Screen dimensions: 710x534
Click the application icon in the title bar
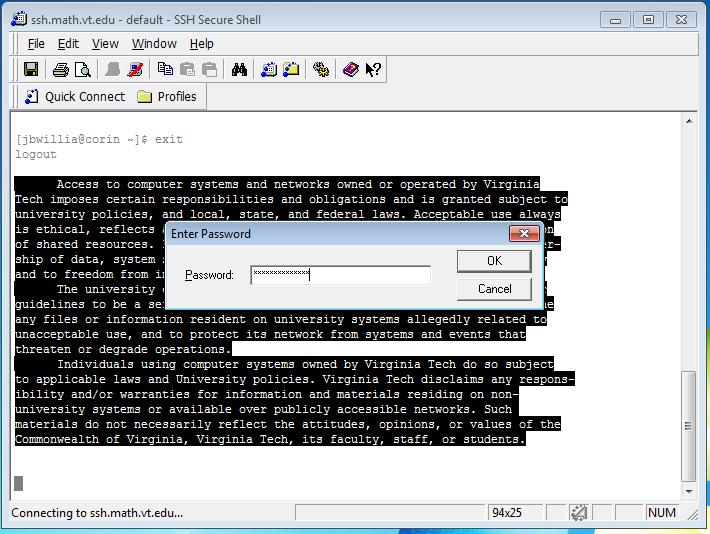click(x=19, y=19)
